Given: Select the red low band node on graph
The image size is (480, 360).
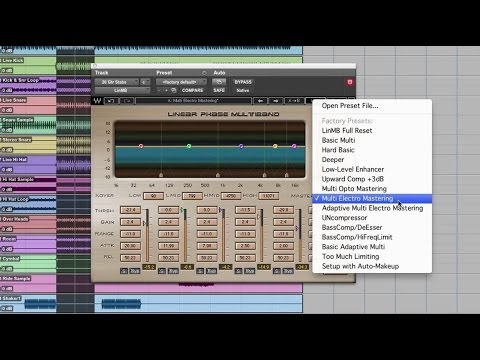Looking at the screenshot, I should [141, 146].
